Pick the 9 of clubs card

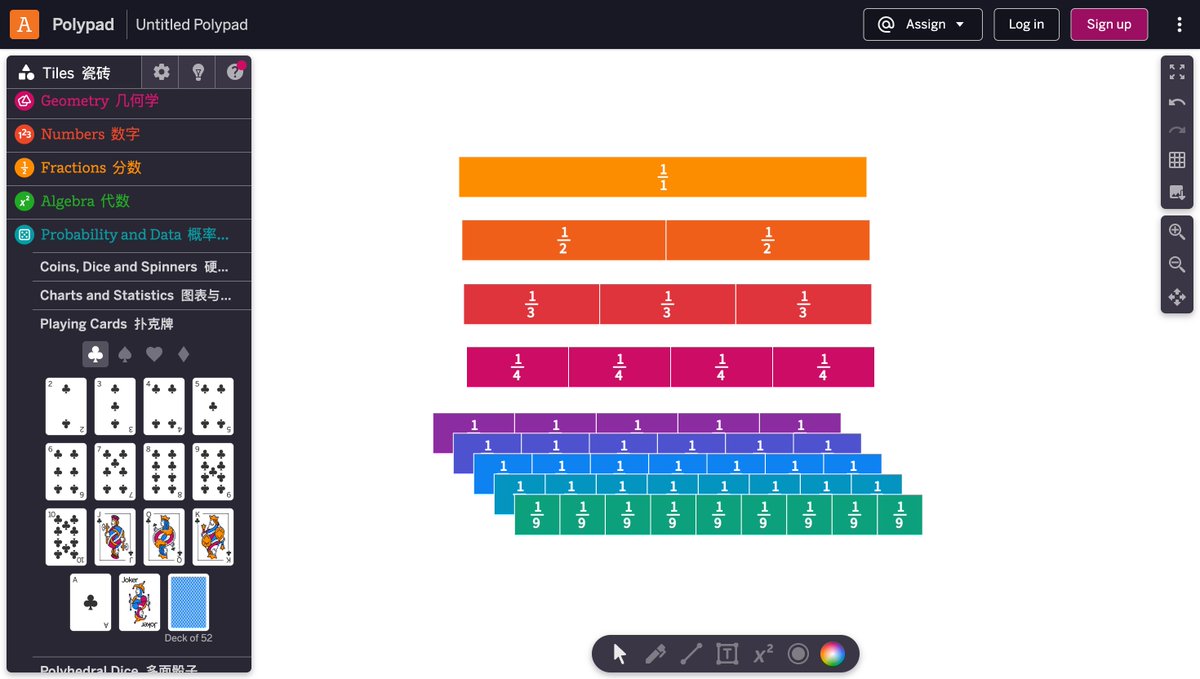click(x=213, y=471)
